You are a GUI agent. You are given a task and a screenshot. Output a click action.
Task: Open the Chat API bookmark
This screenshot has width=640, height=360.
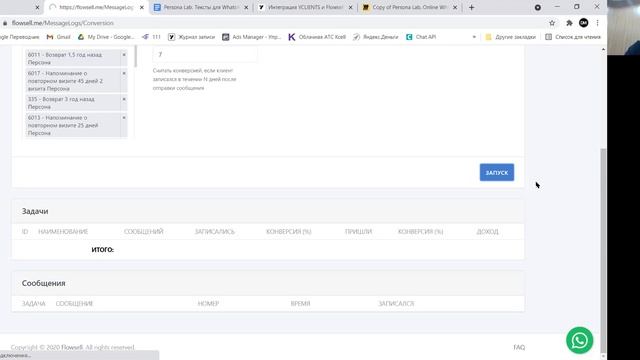[421, 37]
